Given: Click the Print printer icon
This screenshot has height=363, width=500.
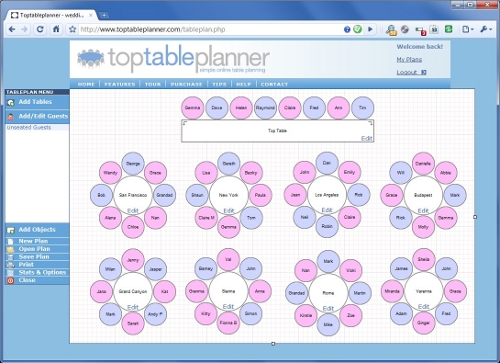Looking at the screenshot, I should 11,265.
